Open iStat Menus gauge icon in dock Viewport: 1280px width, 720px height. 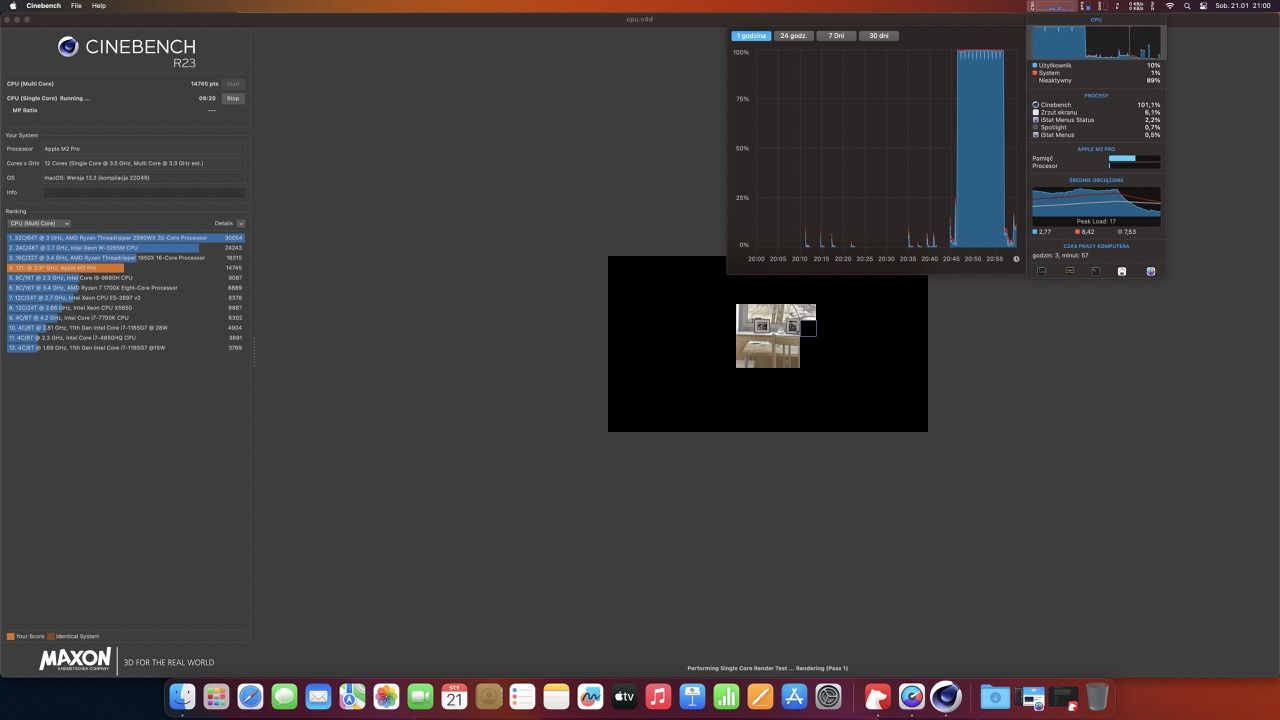(911, 696)
